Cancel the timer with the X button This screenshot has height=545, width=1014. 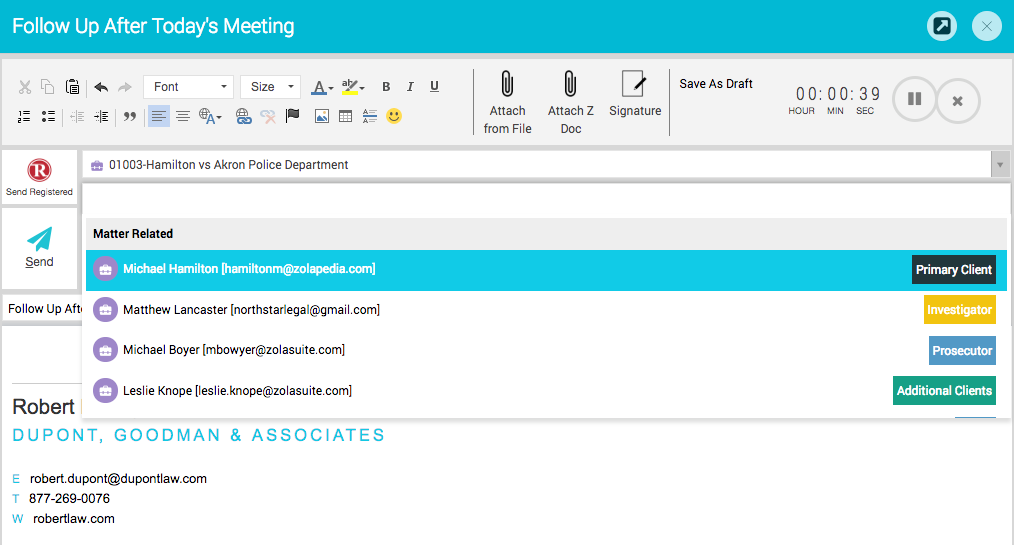[x=958, y=101]
